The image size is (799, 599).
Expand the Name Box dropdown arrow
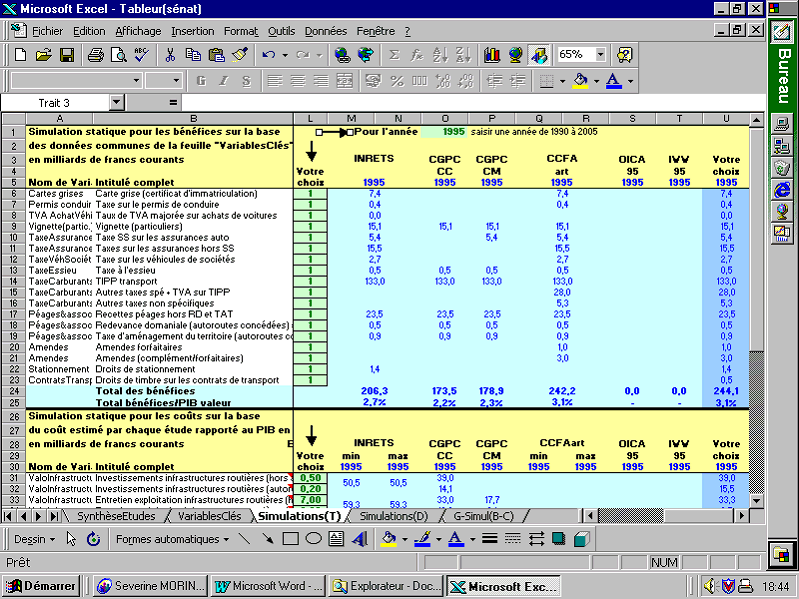point(116,103)
